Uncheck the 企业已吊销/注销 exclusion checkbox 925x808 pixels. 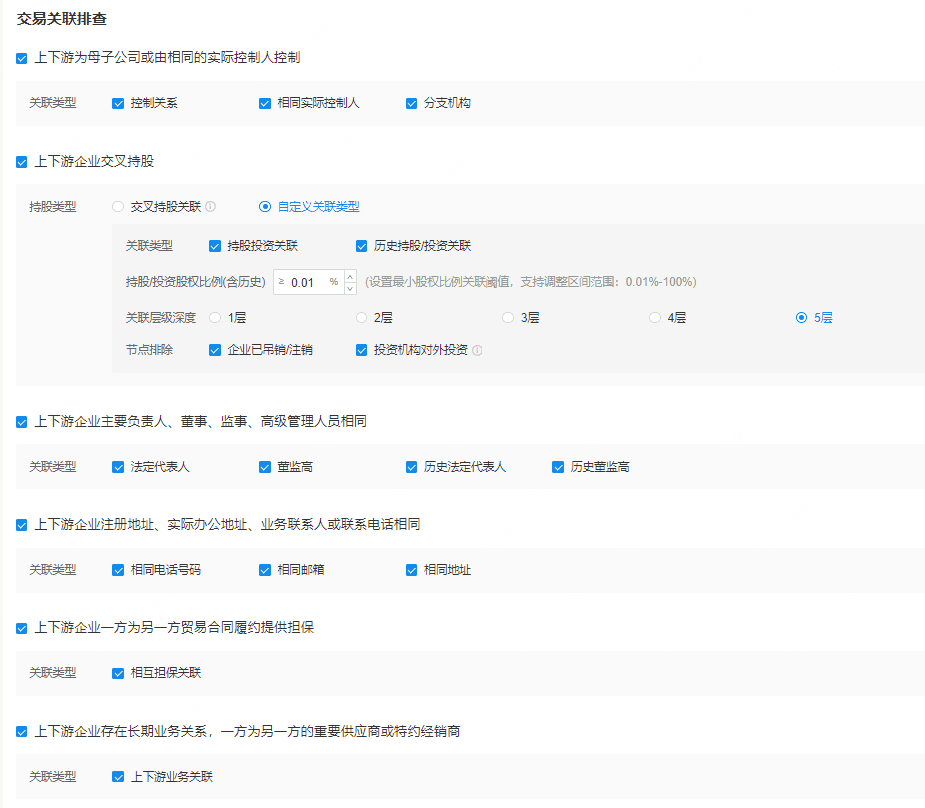pyautogui.click(x=215, y=350)
